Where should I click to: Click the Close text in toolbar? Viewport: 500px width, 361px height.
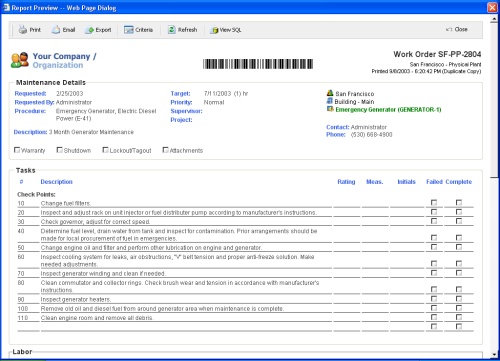[x=461, y=29]
